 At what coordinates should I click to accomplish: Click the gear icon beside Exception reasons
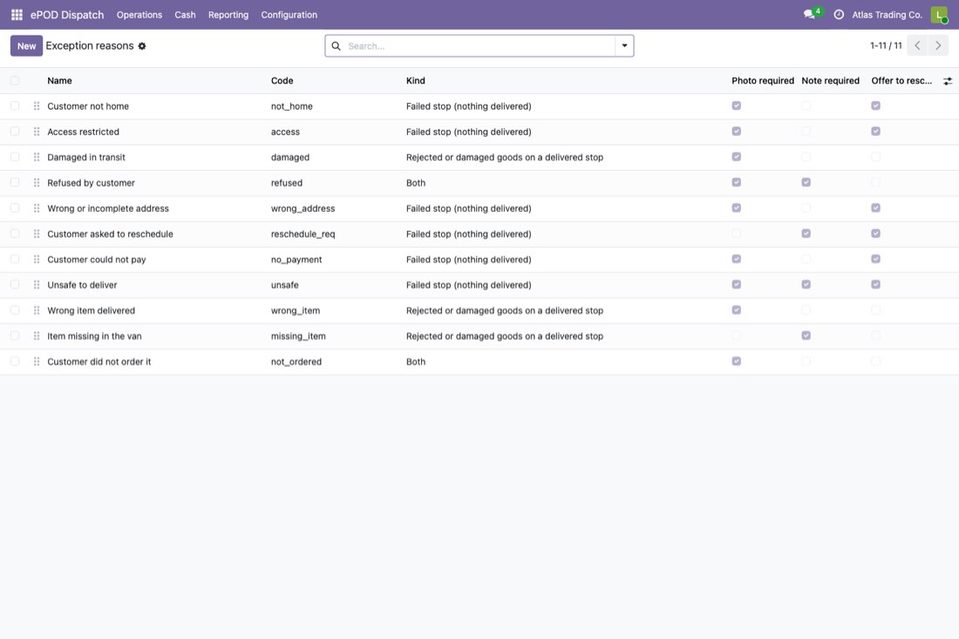click(142, 46)
